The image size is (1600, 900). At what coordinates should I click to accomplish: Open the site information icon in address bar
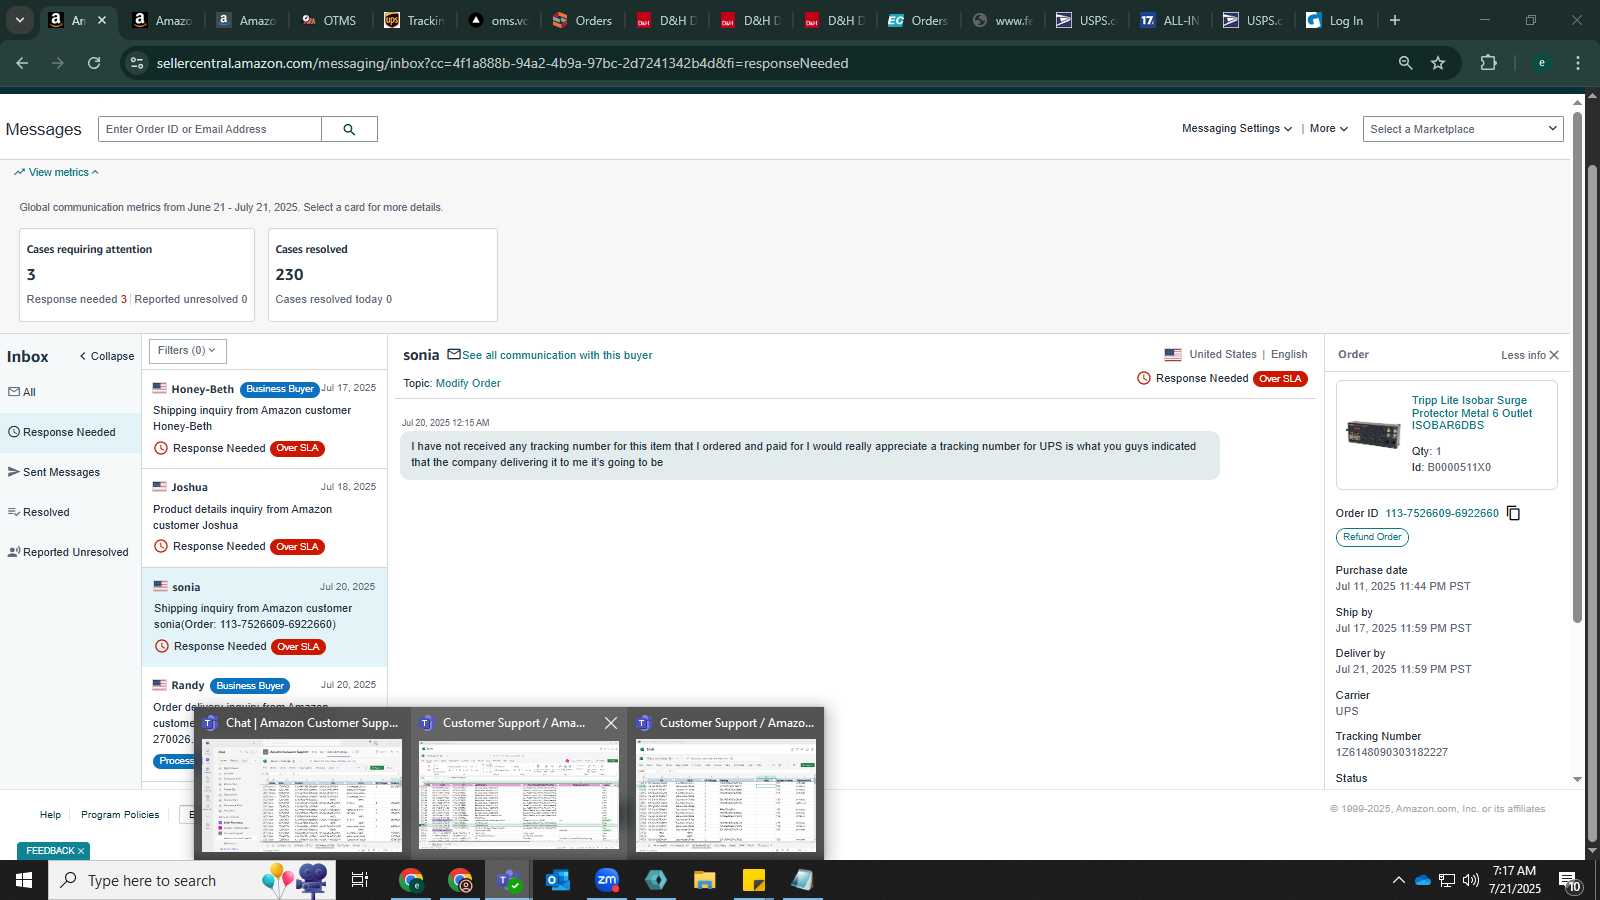(x=137, y=63)
